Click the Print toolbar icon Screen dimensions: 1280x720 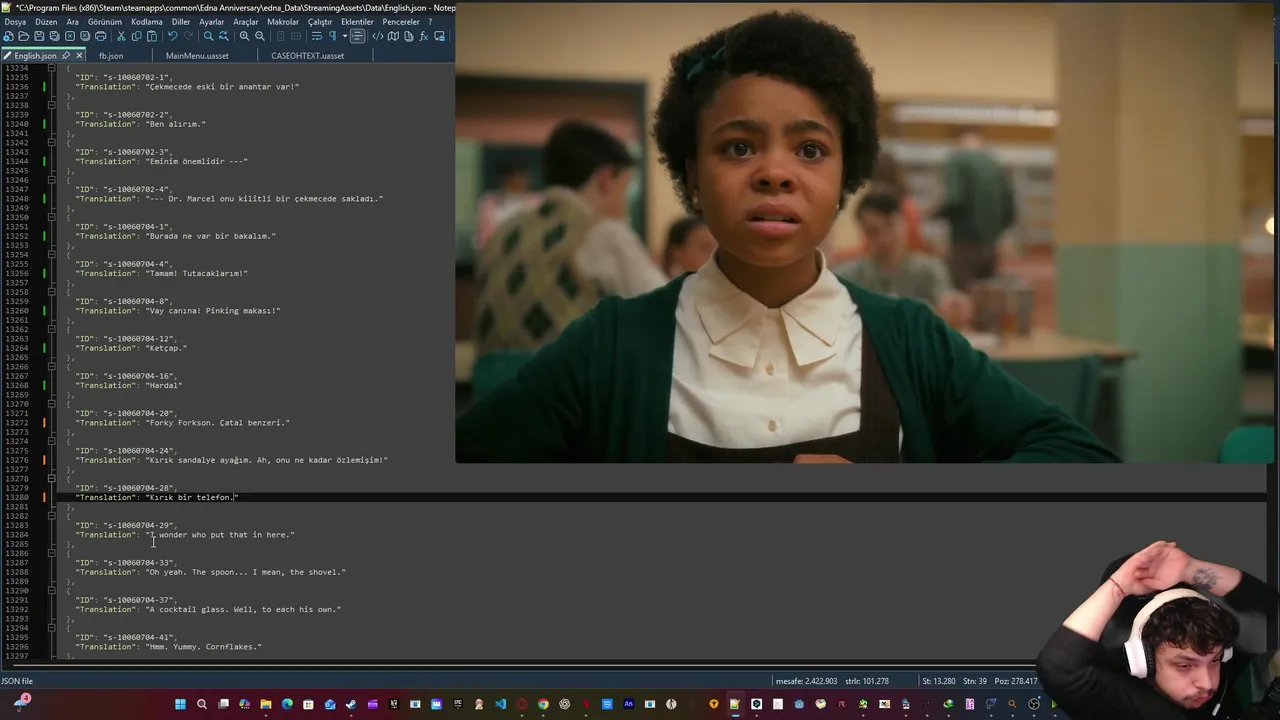[100, 36]
